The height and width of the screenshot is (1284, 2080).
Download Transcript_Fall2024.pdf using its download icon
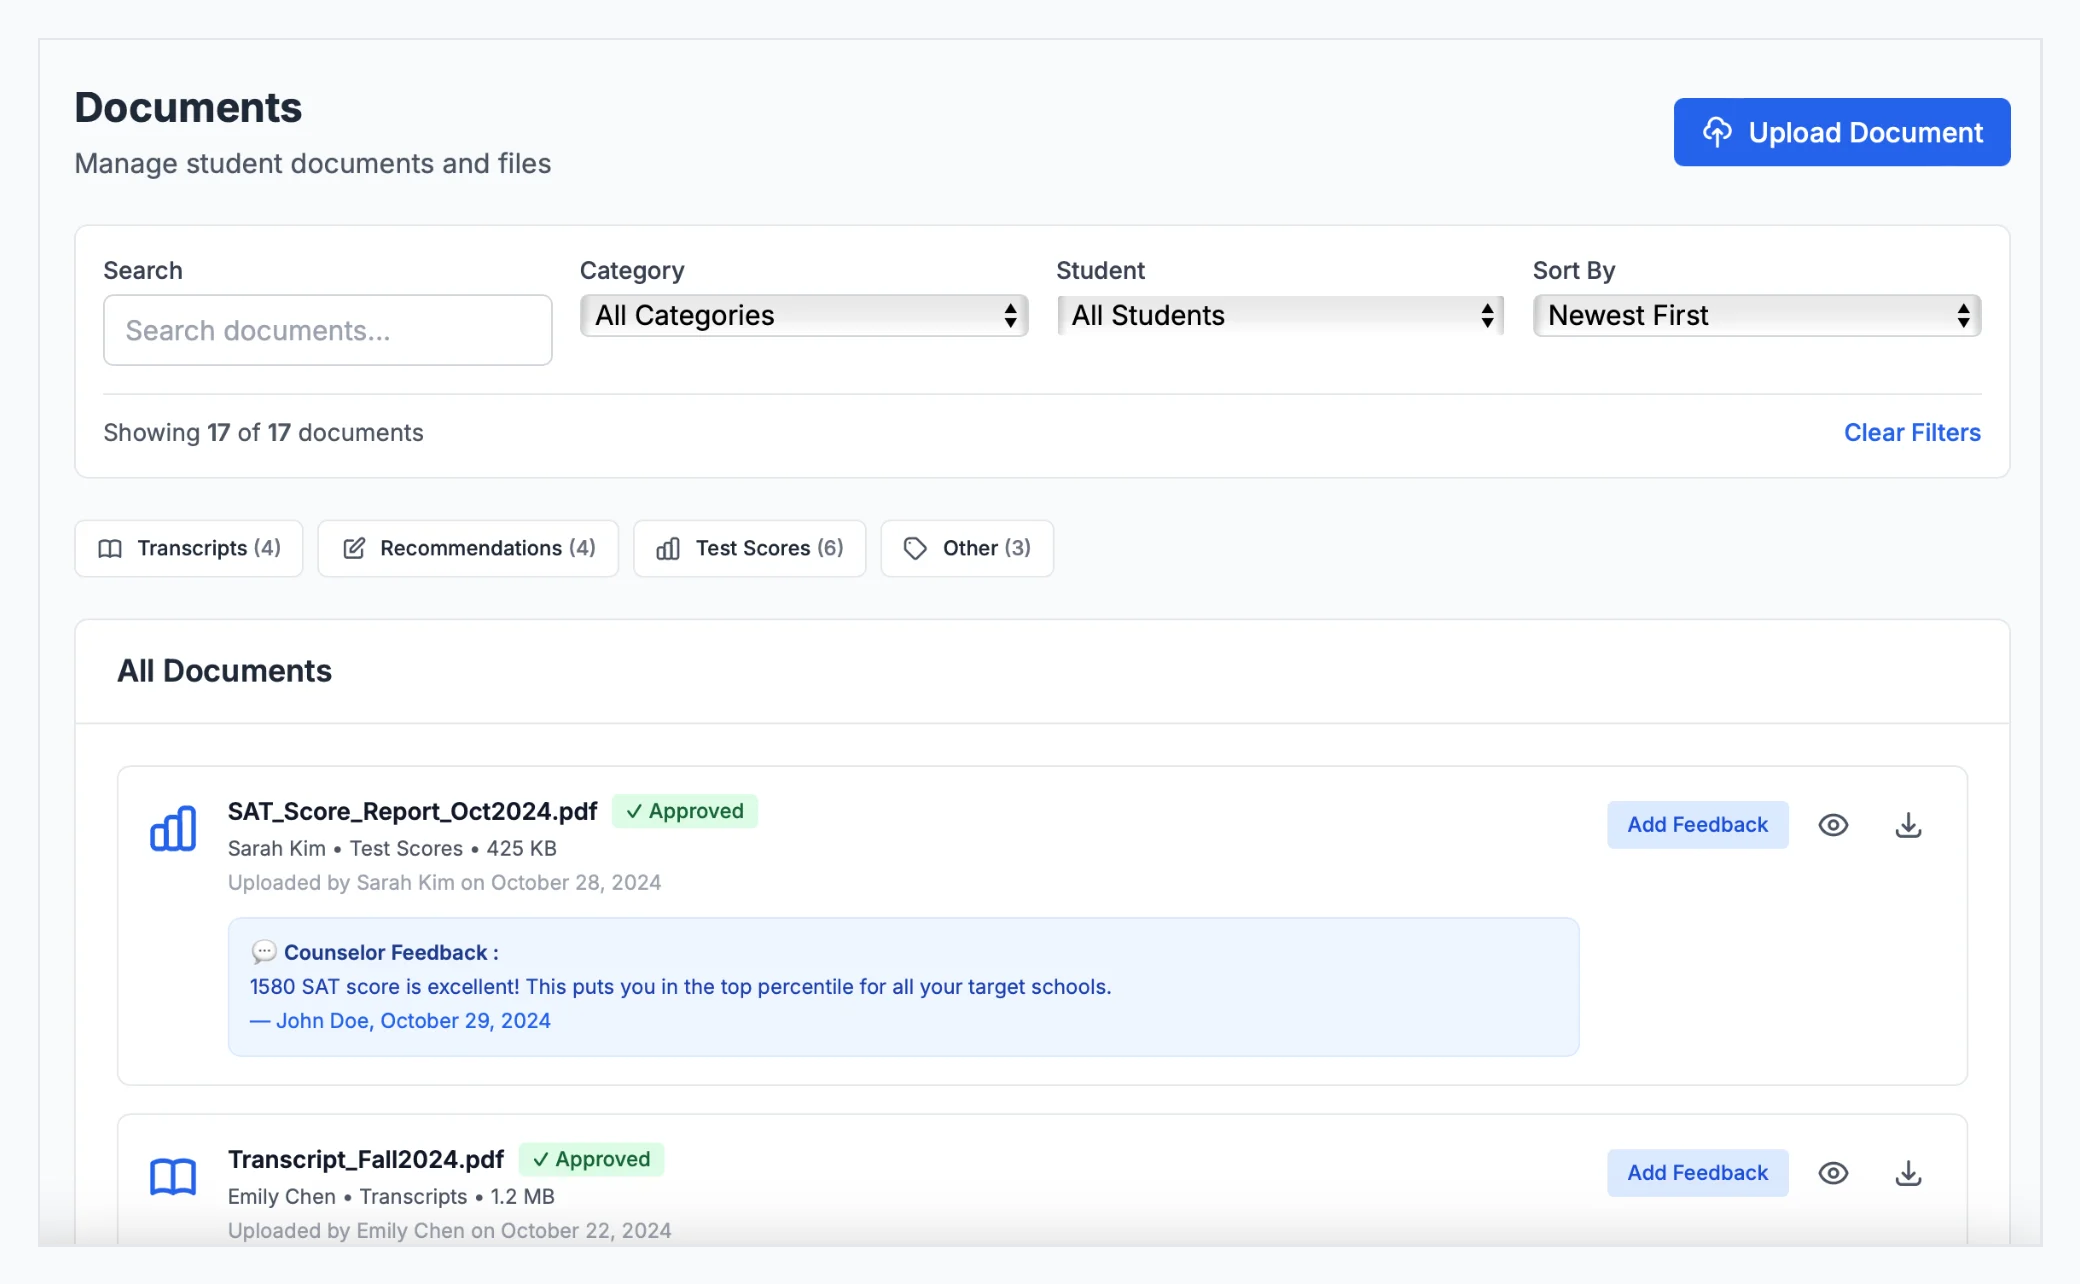coord(1908,1173)
